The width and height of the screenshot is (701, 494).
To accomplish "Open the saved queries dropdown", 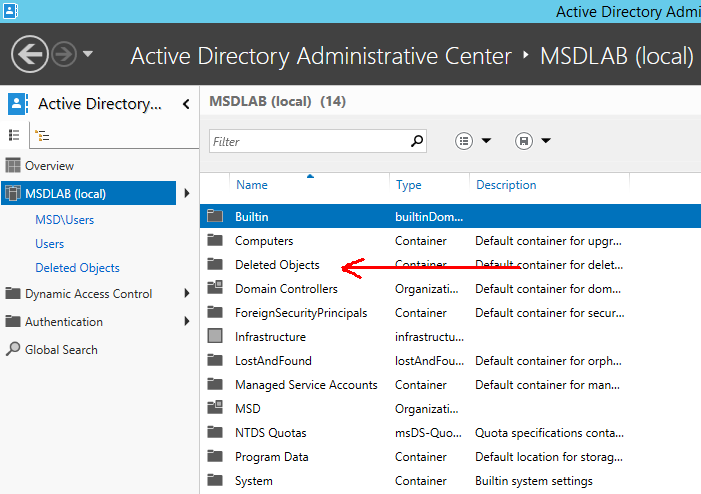I will pyautogui.click(x=533, y=141).
